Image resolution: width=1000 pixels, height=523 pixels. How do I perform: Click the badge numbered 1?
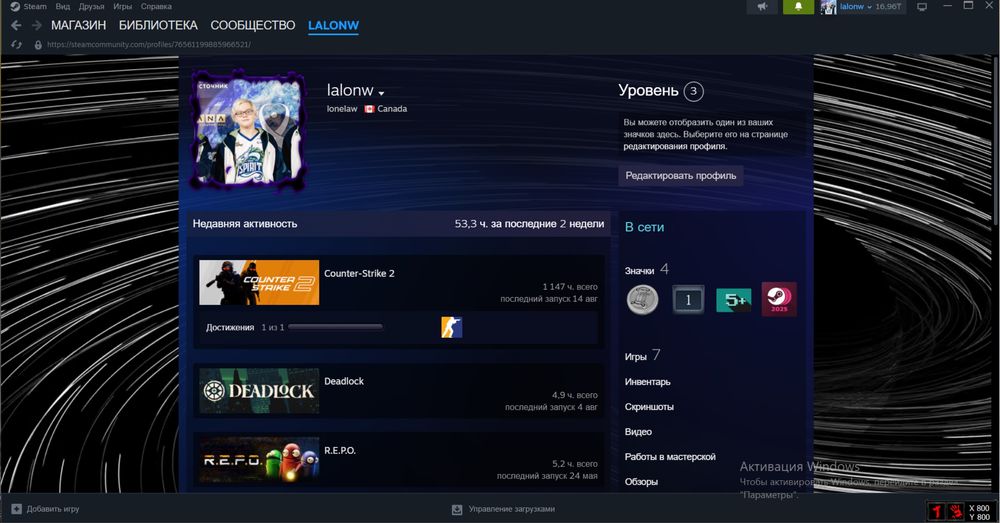tap(688, 300)
